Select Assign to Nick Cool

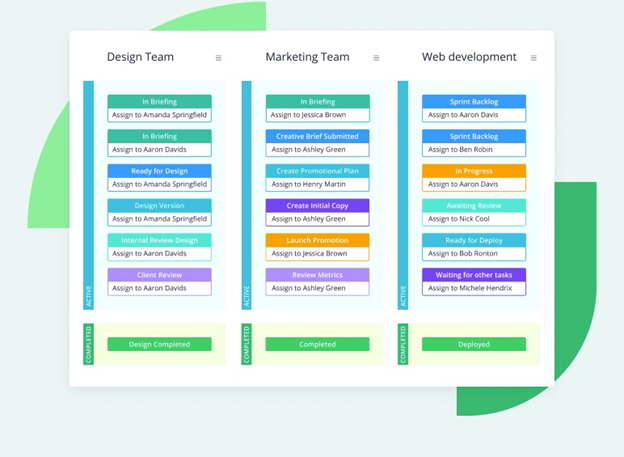tap(474, 219)
